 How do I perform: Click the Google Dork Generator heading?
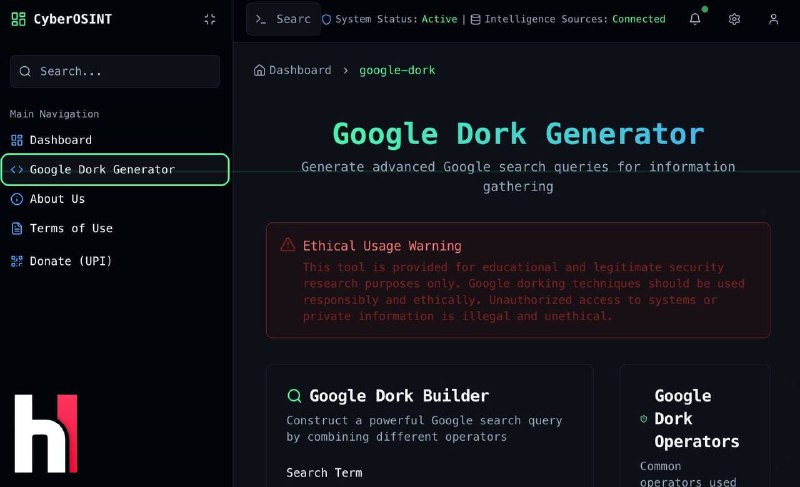(x=518, y=134)
